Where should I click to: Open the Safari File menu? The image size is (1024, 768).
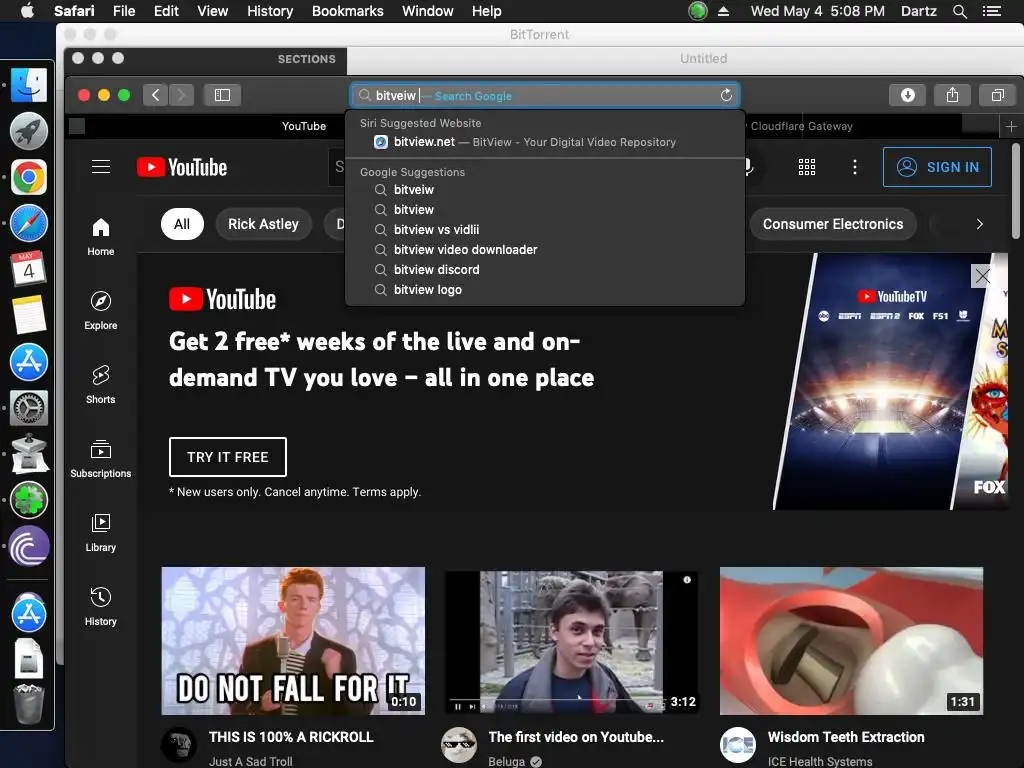coord(123,11)
